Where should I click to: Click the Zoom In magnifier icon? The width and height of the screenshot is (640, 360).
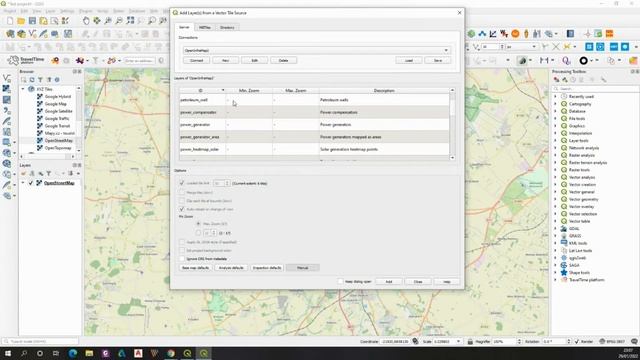[108, 20]
